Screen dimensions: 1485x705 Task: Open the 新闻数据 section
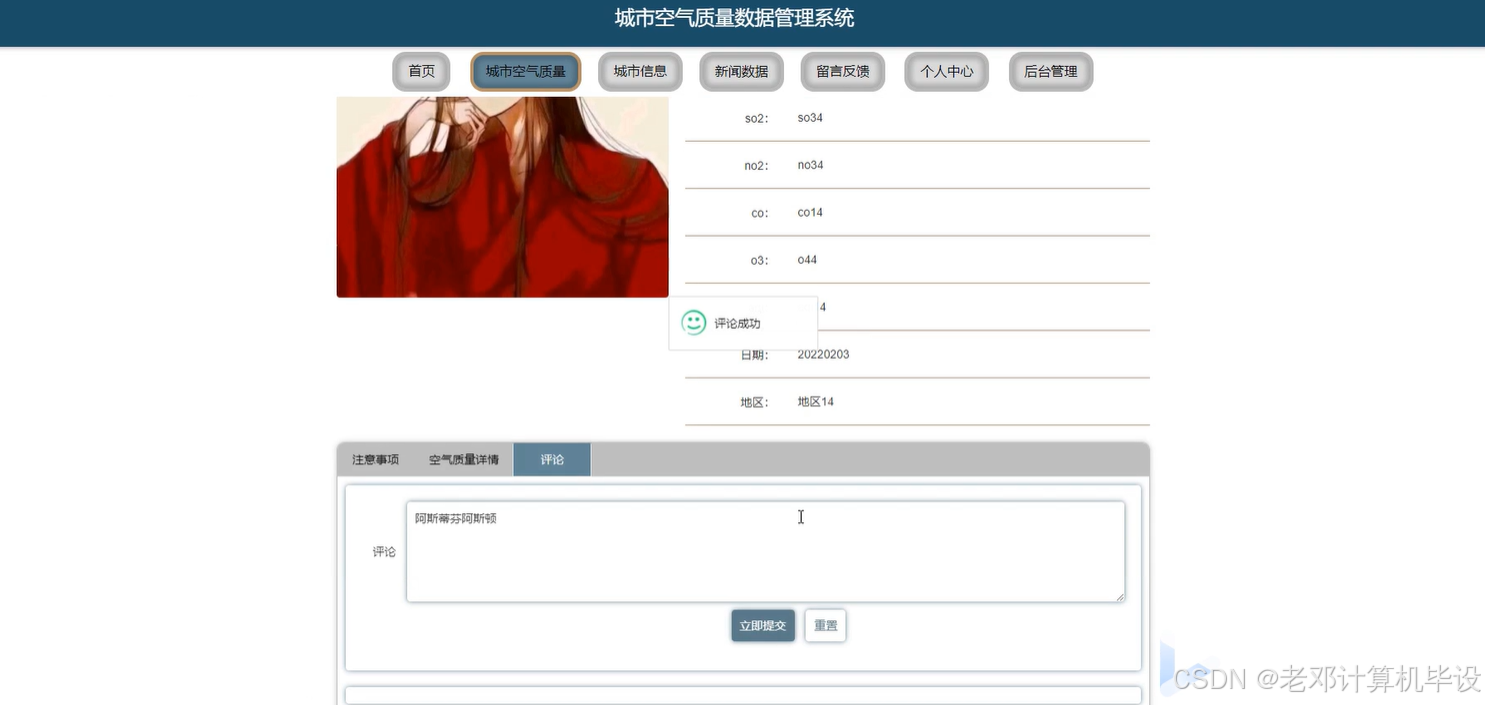coord(741,72)
